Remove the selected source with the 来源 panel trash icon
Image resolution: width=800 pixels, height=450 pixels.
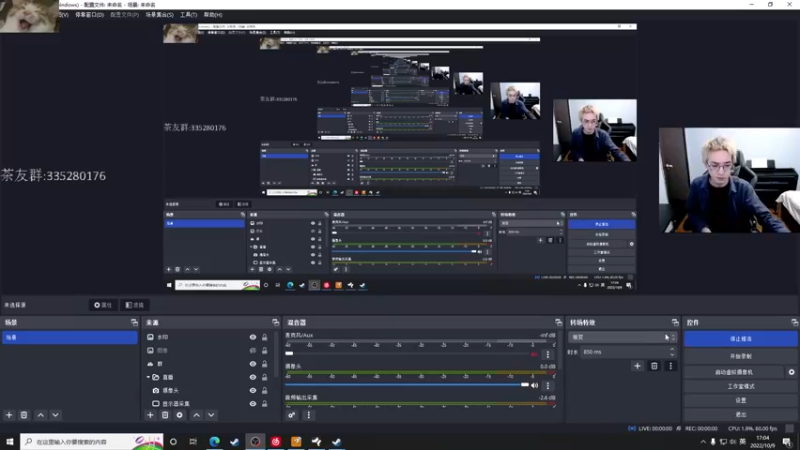(165, 415)
